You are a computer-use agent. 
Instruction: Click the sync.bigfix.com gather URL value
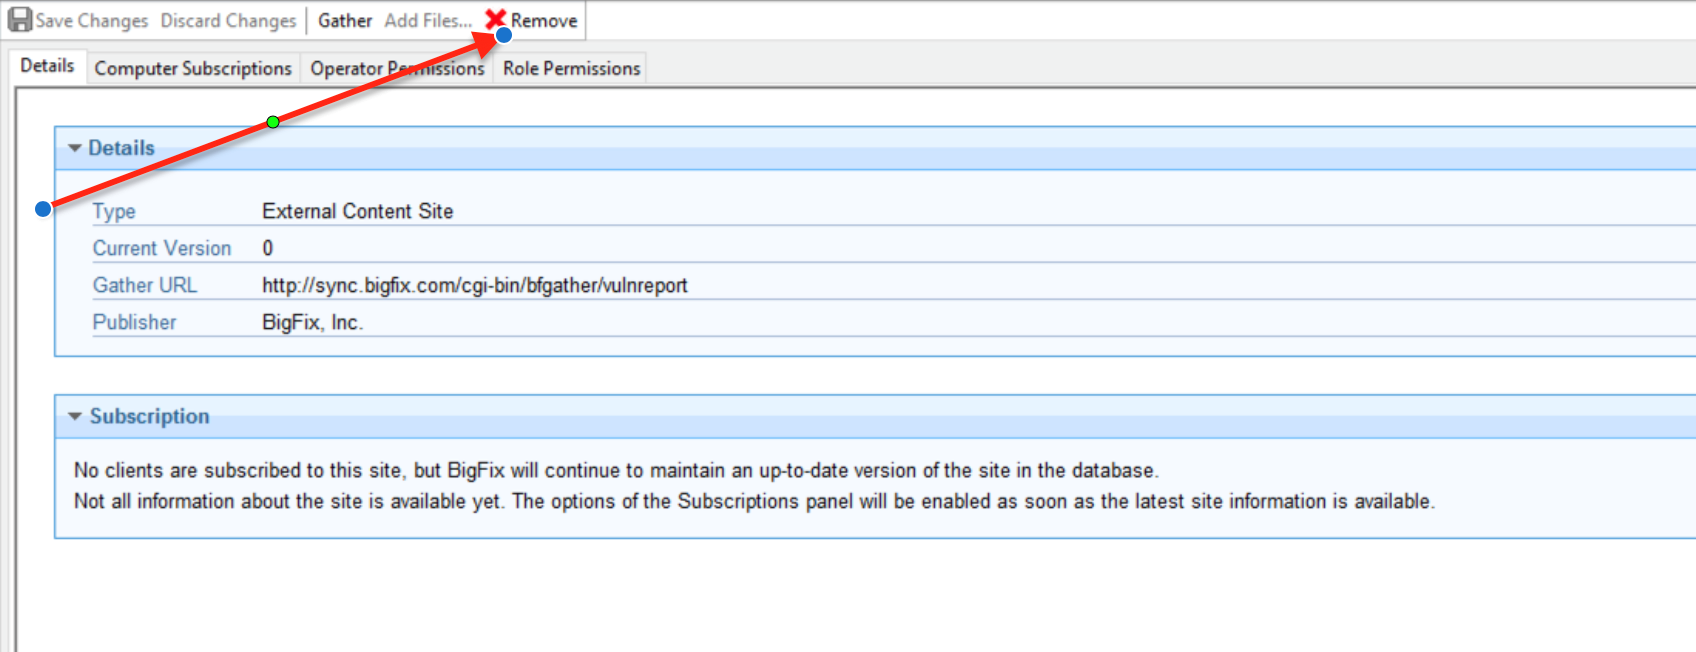475,285
